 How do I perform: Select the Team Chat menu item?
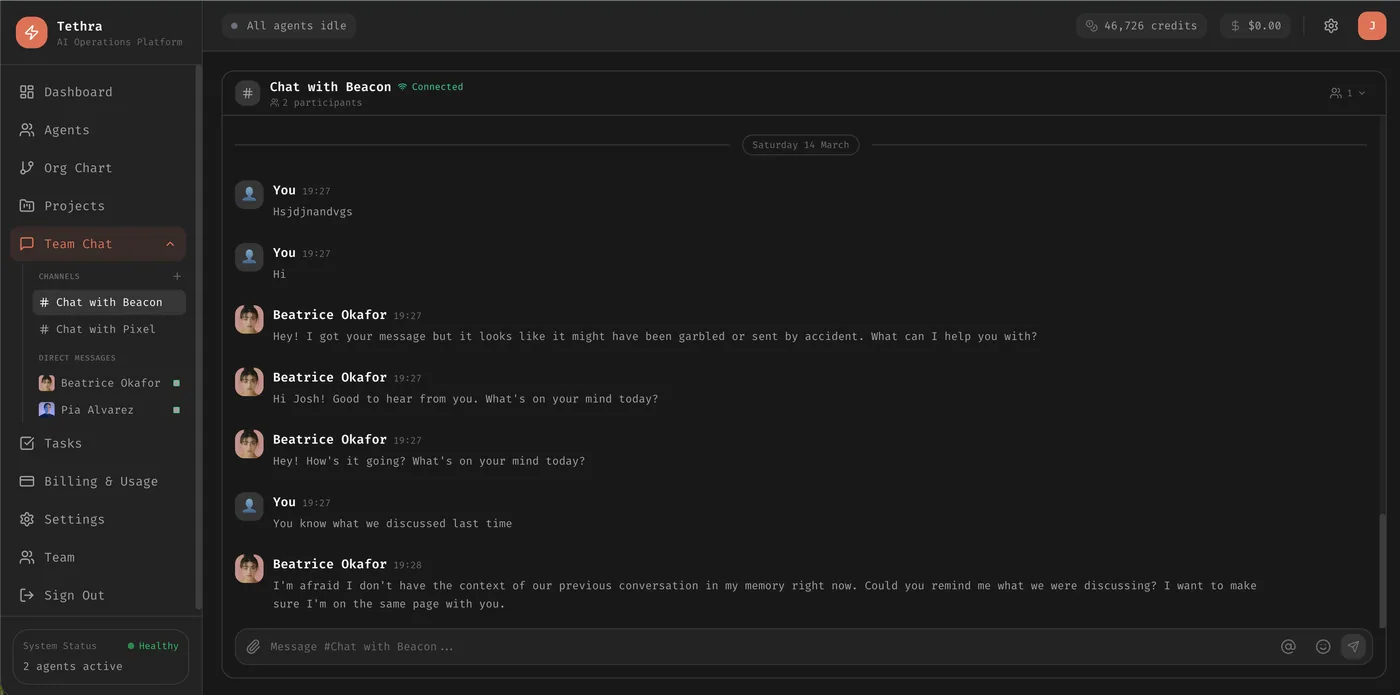(98, 244)
